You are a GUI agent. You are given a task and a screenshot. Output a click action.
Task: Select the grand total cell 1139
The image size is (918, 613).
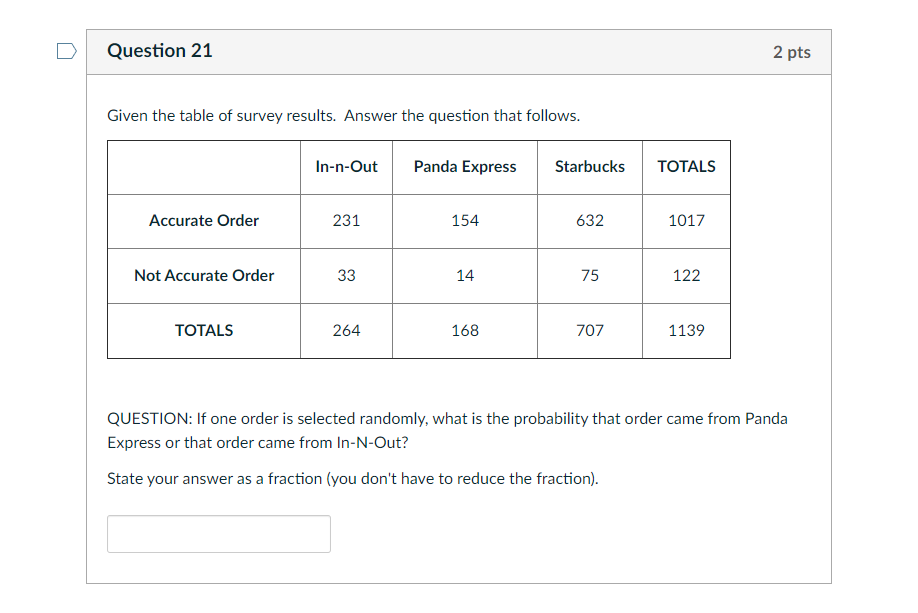686,330
